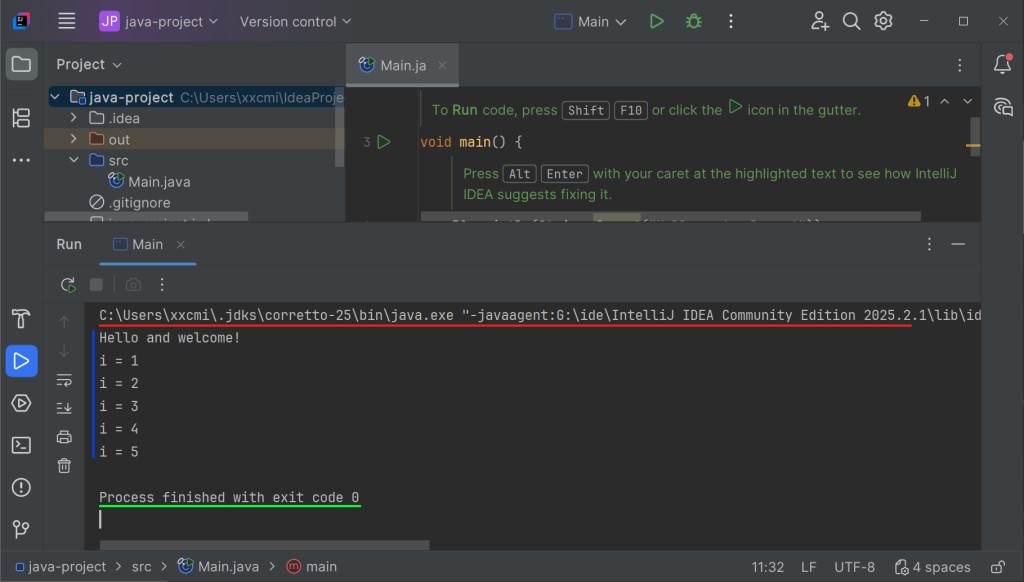Click the Build hammer icon in the sidebar
1024x582 pixels.
21,319
